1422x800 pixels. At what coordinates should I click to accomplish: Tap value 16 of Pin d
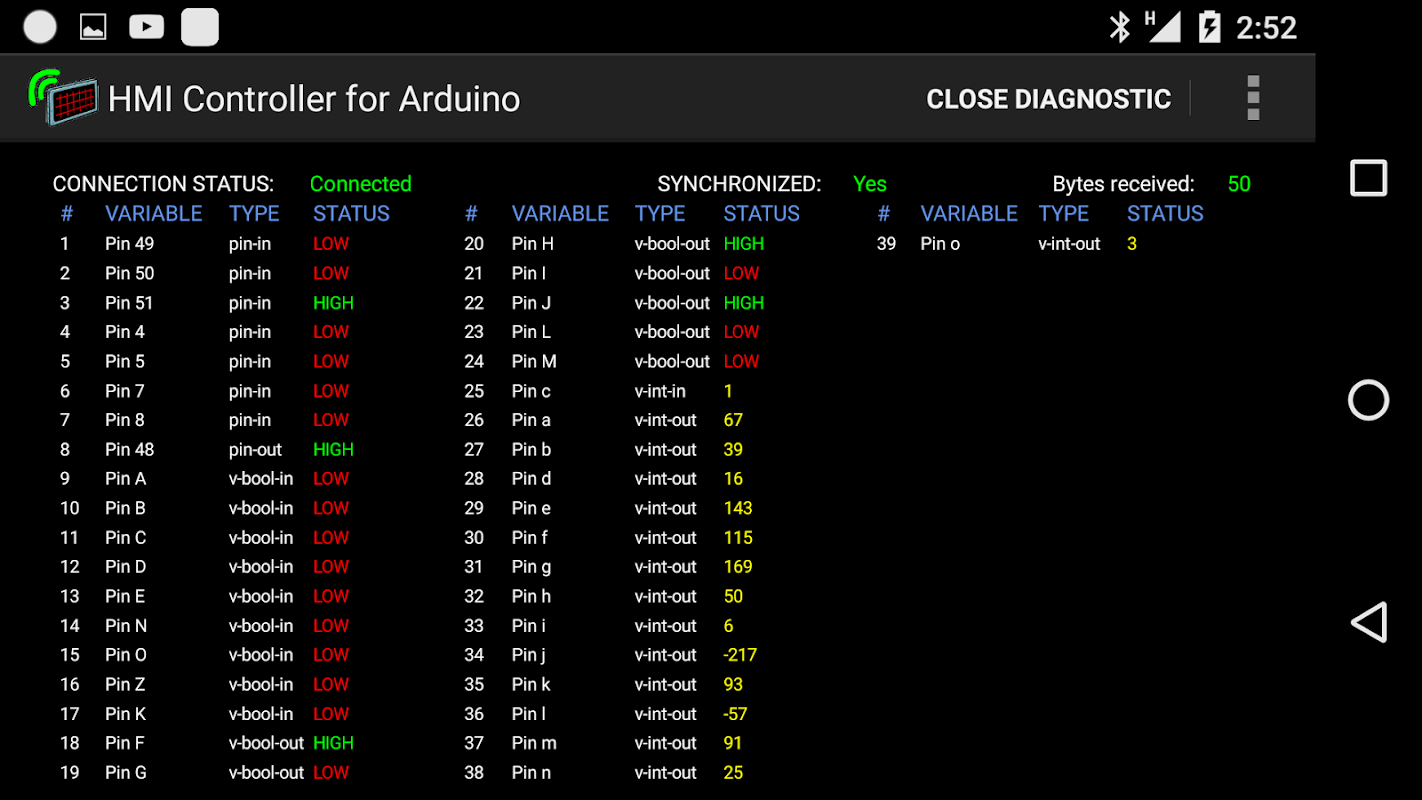click(733, 479)
